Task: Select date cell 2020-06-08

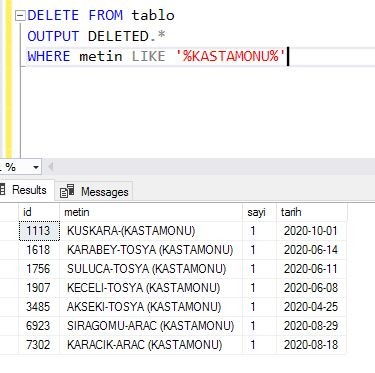Action: click(311, 288)
